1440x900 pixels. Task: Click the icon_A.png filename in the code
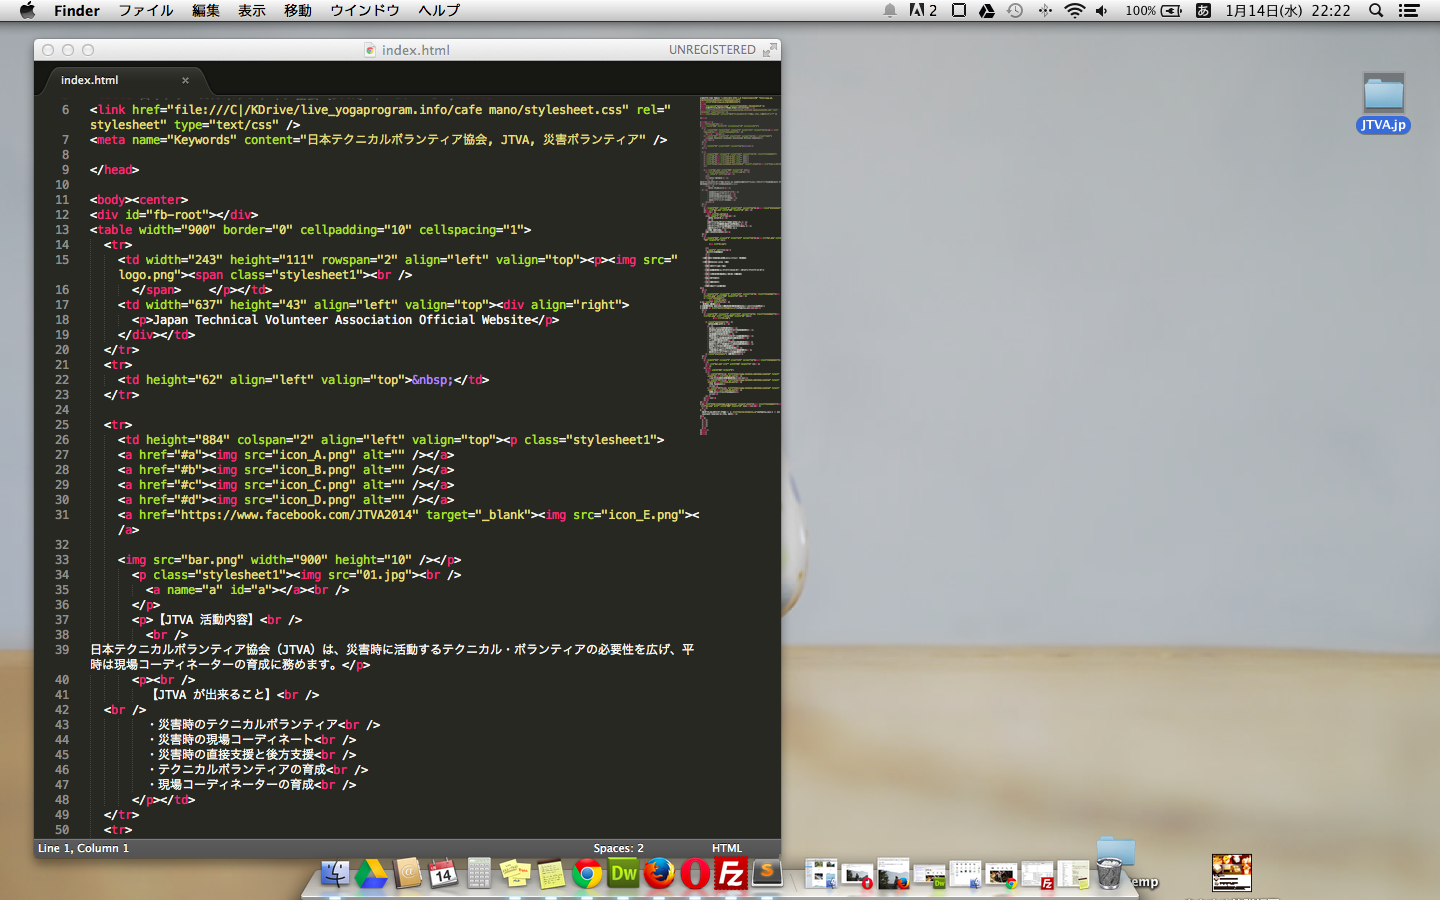point(314,455)
